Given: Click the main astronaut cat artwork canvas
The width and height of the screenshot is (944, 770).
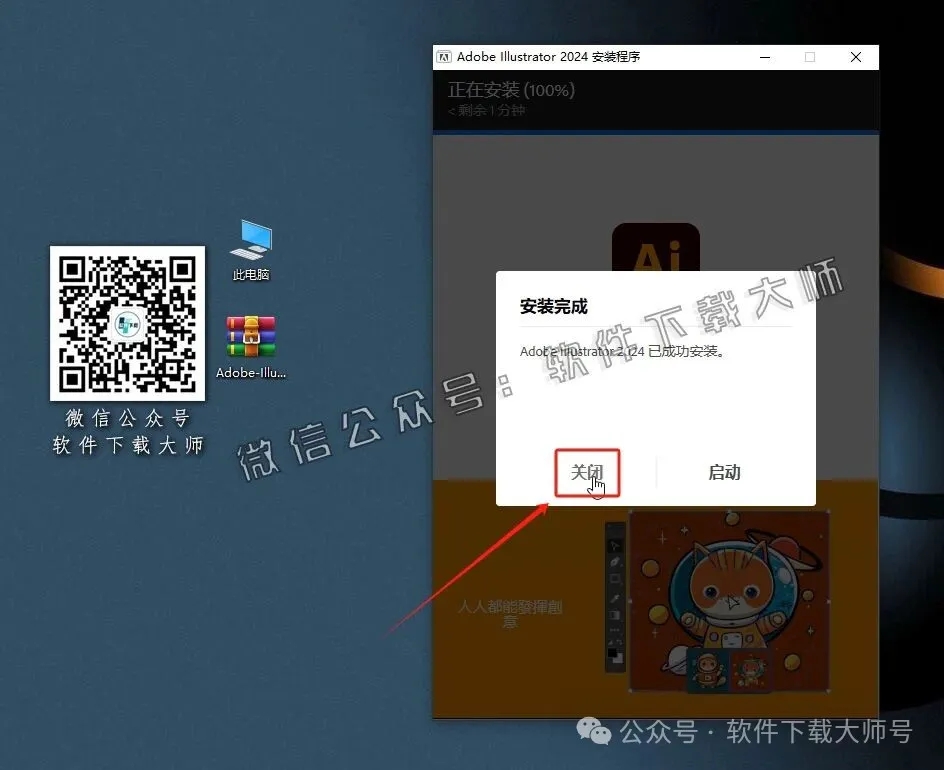Looking at the screenshot, I should tap(730, 595).
